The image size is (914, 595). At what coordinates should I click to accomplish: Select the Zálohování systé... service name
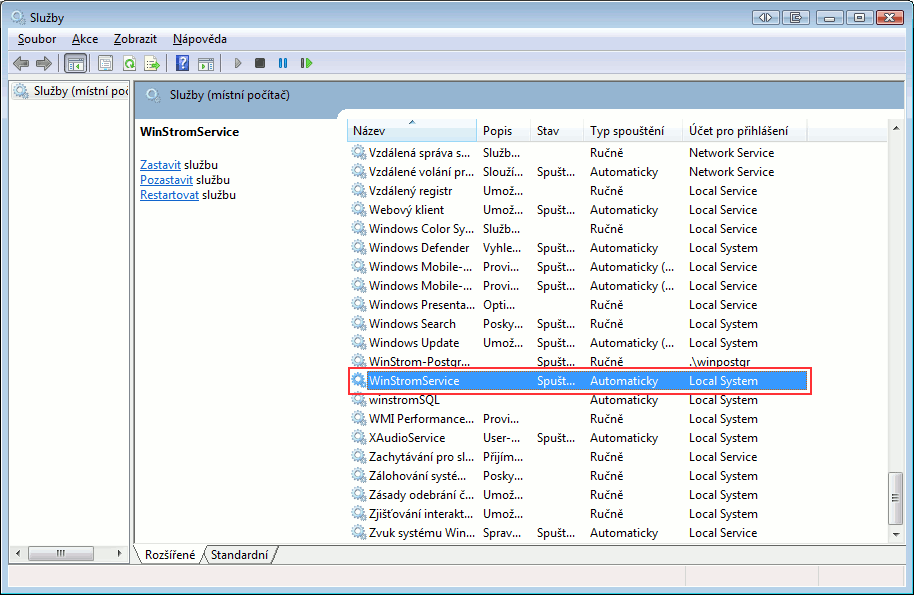coord(417,476)
